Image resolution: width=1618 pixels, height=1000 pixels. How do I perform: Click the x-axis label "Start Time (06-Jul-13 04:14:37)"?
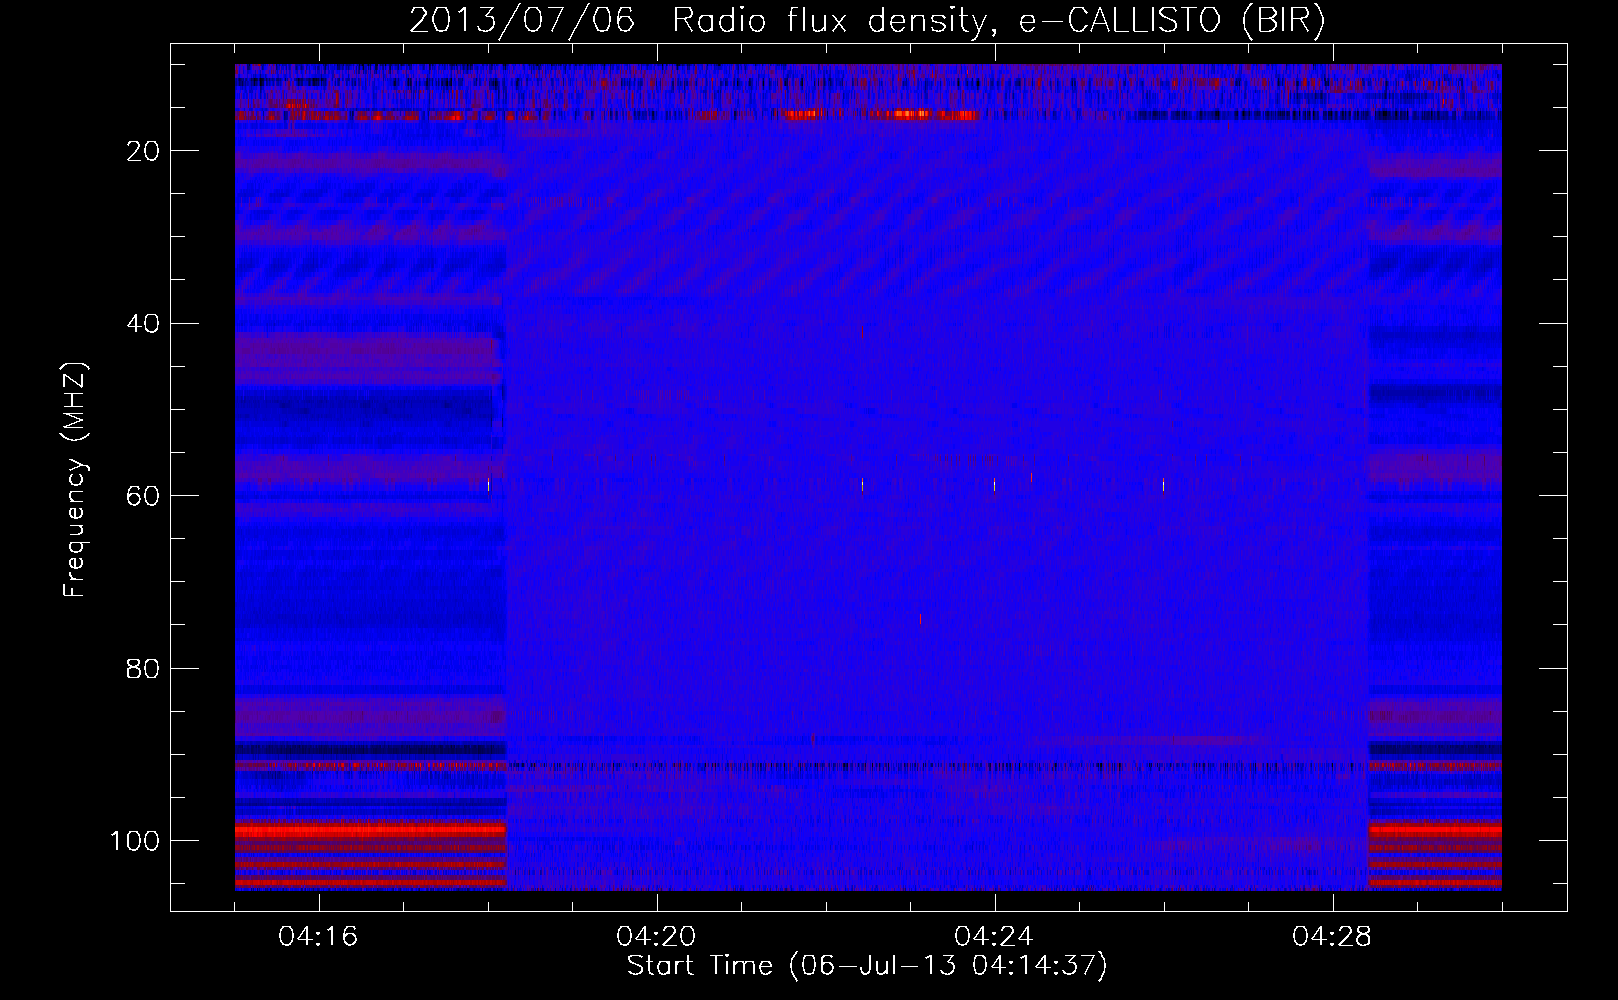(x=867, y=966)
